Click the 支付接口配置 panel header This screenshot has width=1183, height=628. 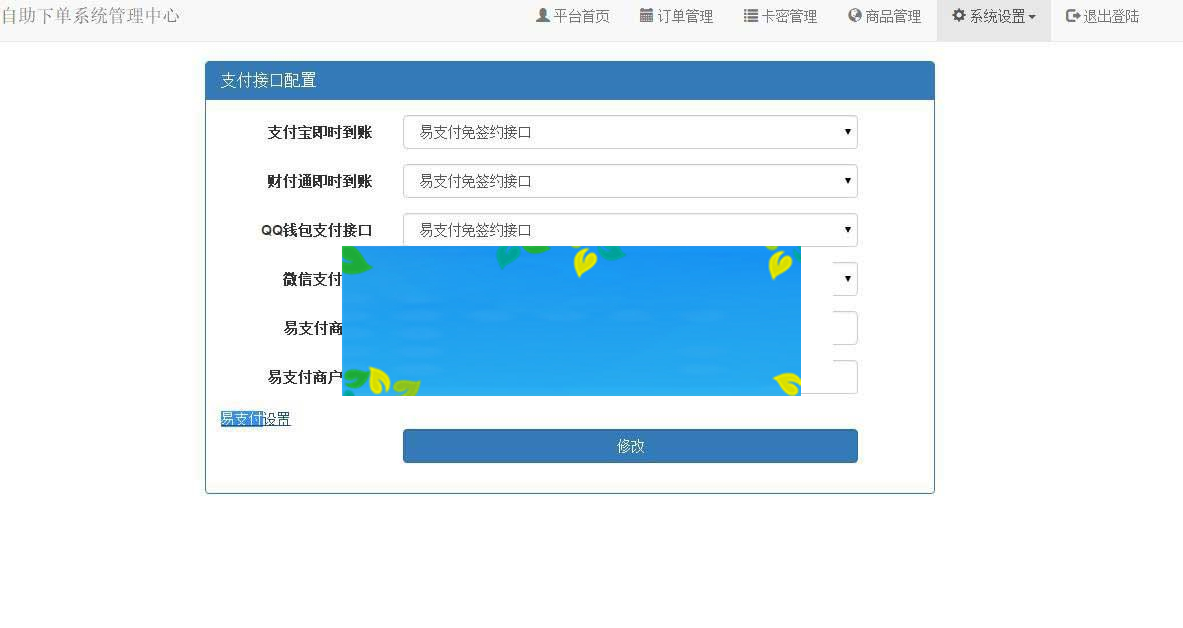269,80
